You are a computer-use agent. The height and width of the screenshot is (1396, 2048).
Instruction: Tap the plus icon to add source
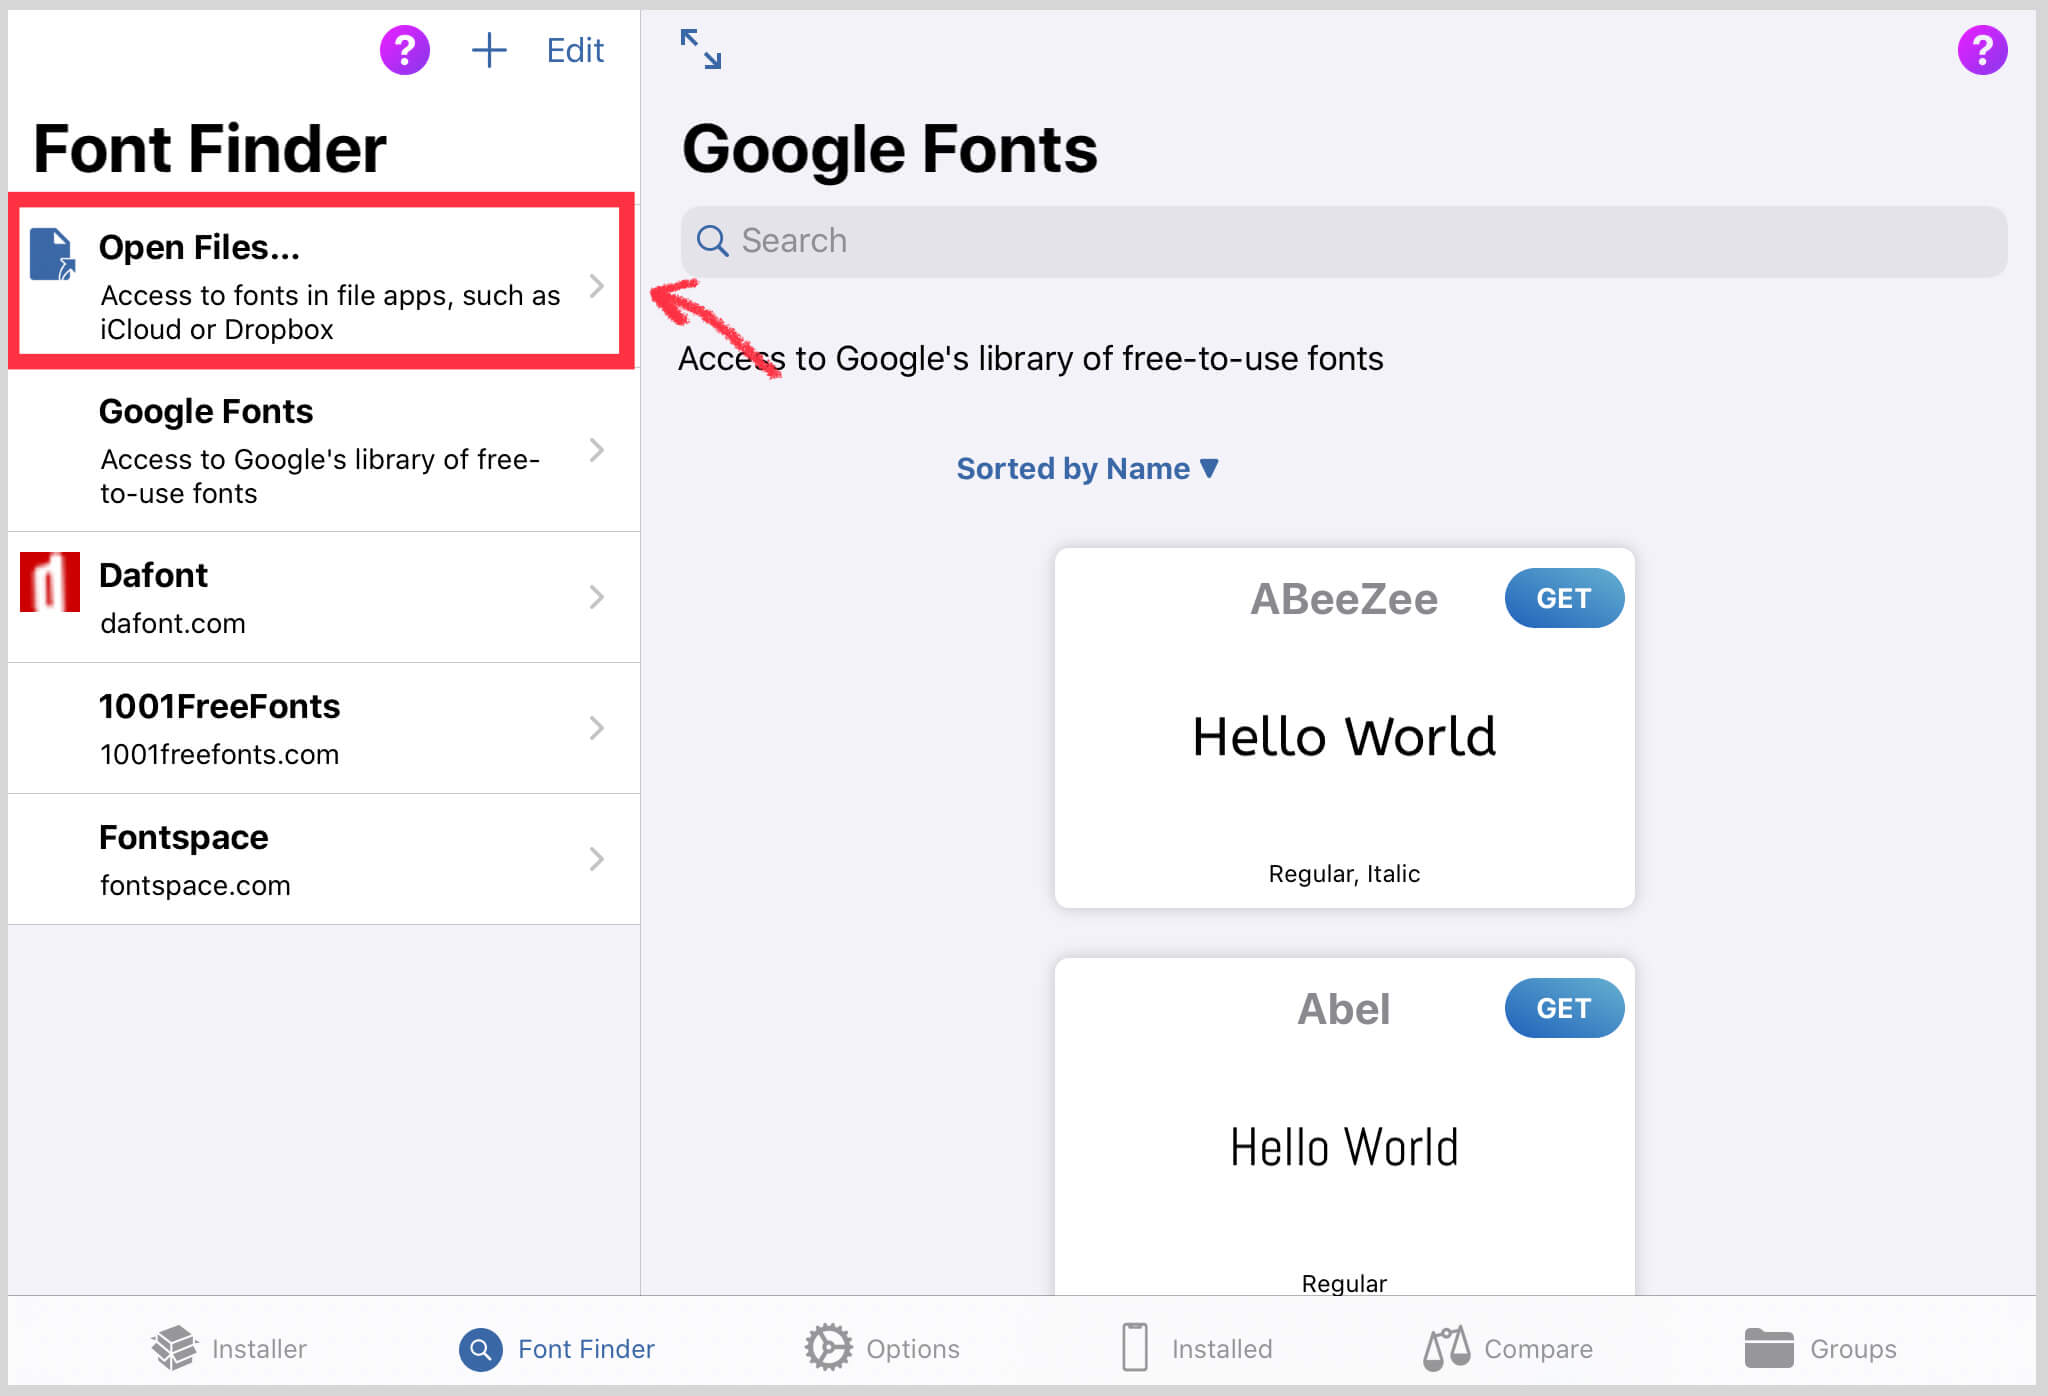coord(489,50)
